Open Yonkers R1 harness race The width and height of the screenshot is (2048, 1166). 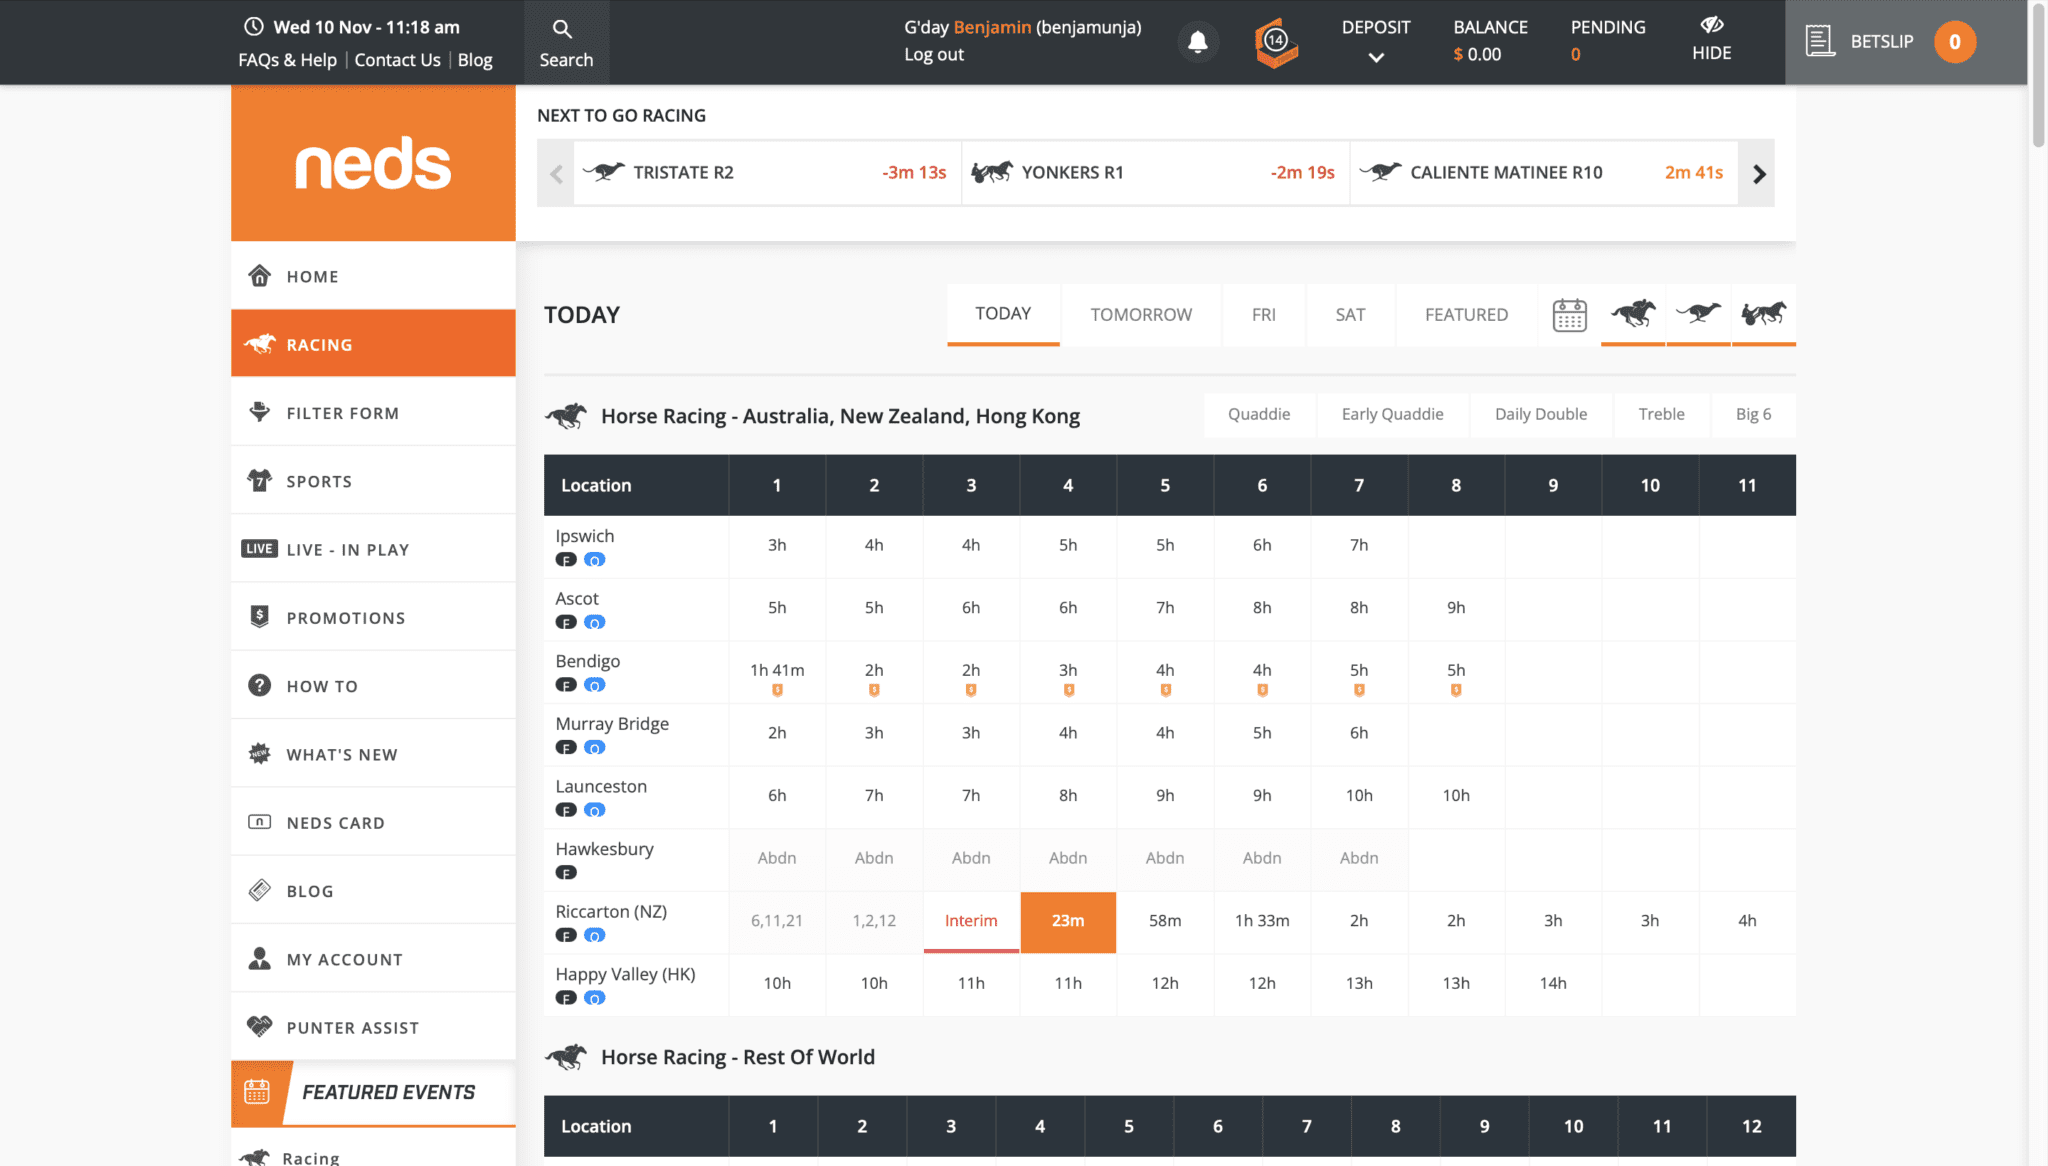click(1156, 173)
